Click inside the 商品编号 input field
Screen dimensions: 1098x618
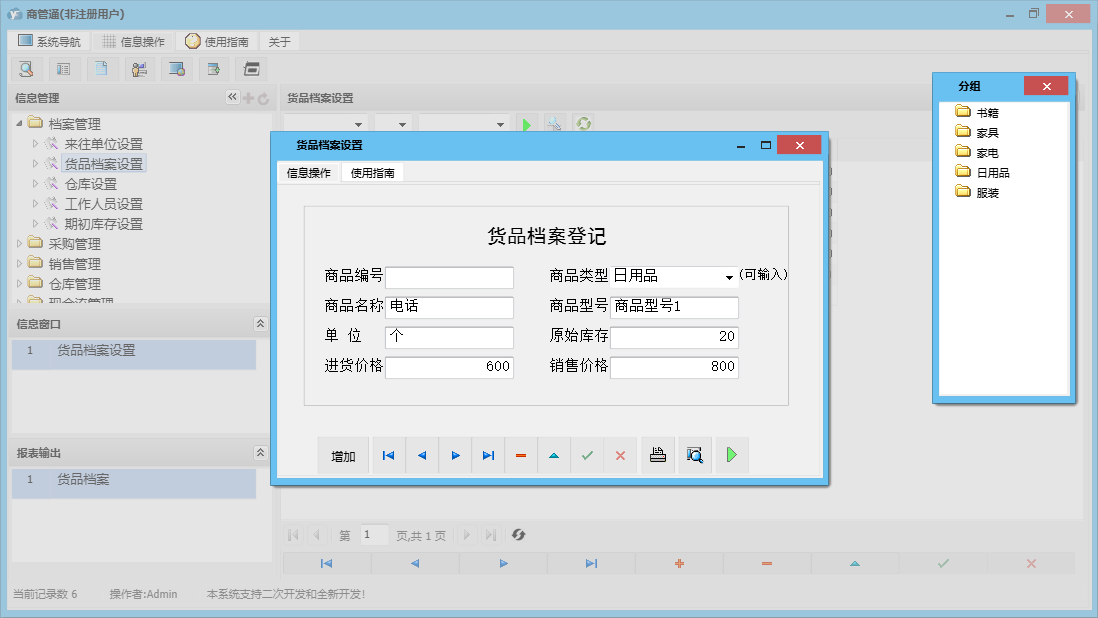click(448, 277)
